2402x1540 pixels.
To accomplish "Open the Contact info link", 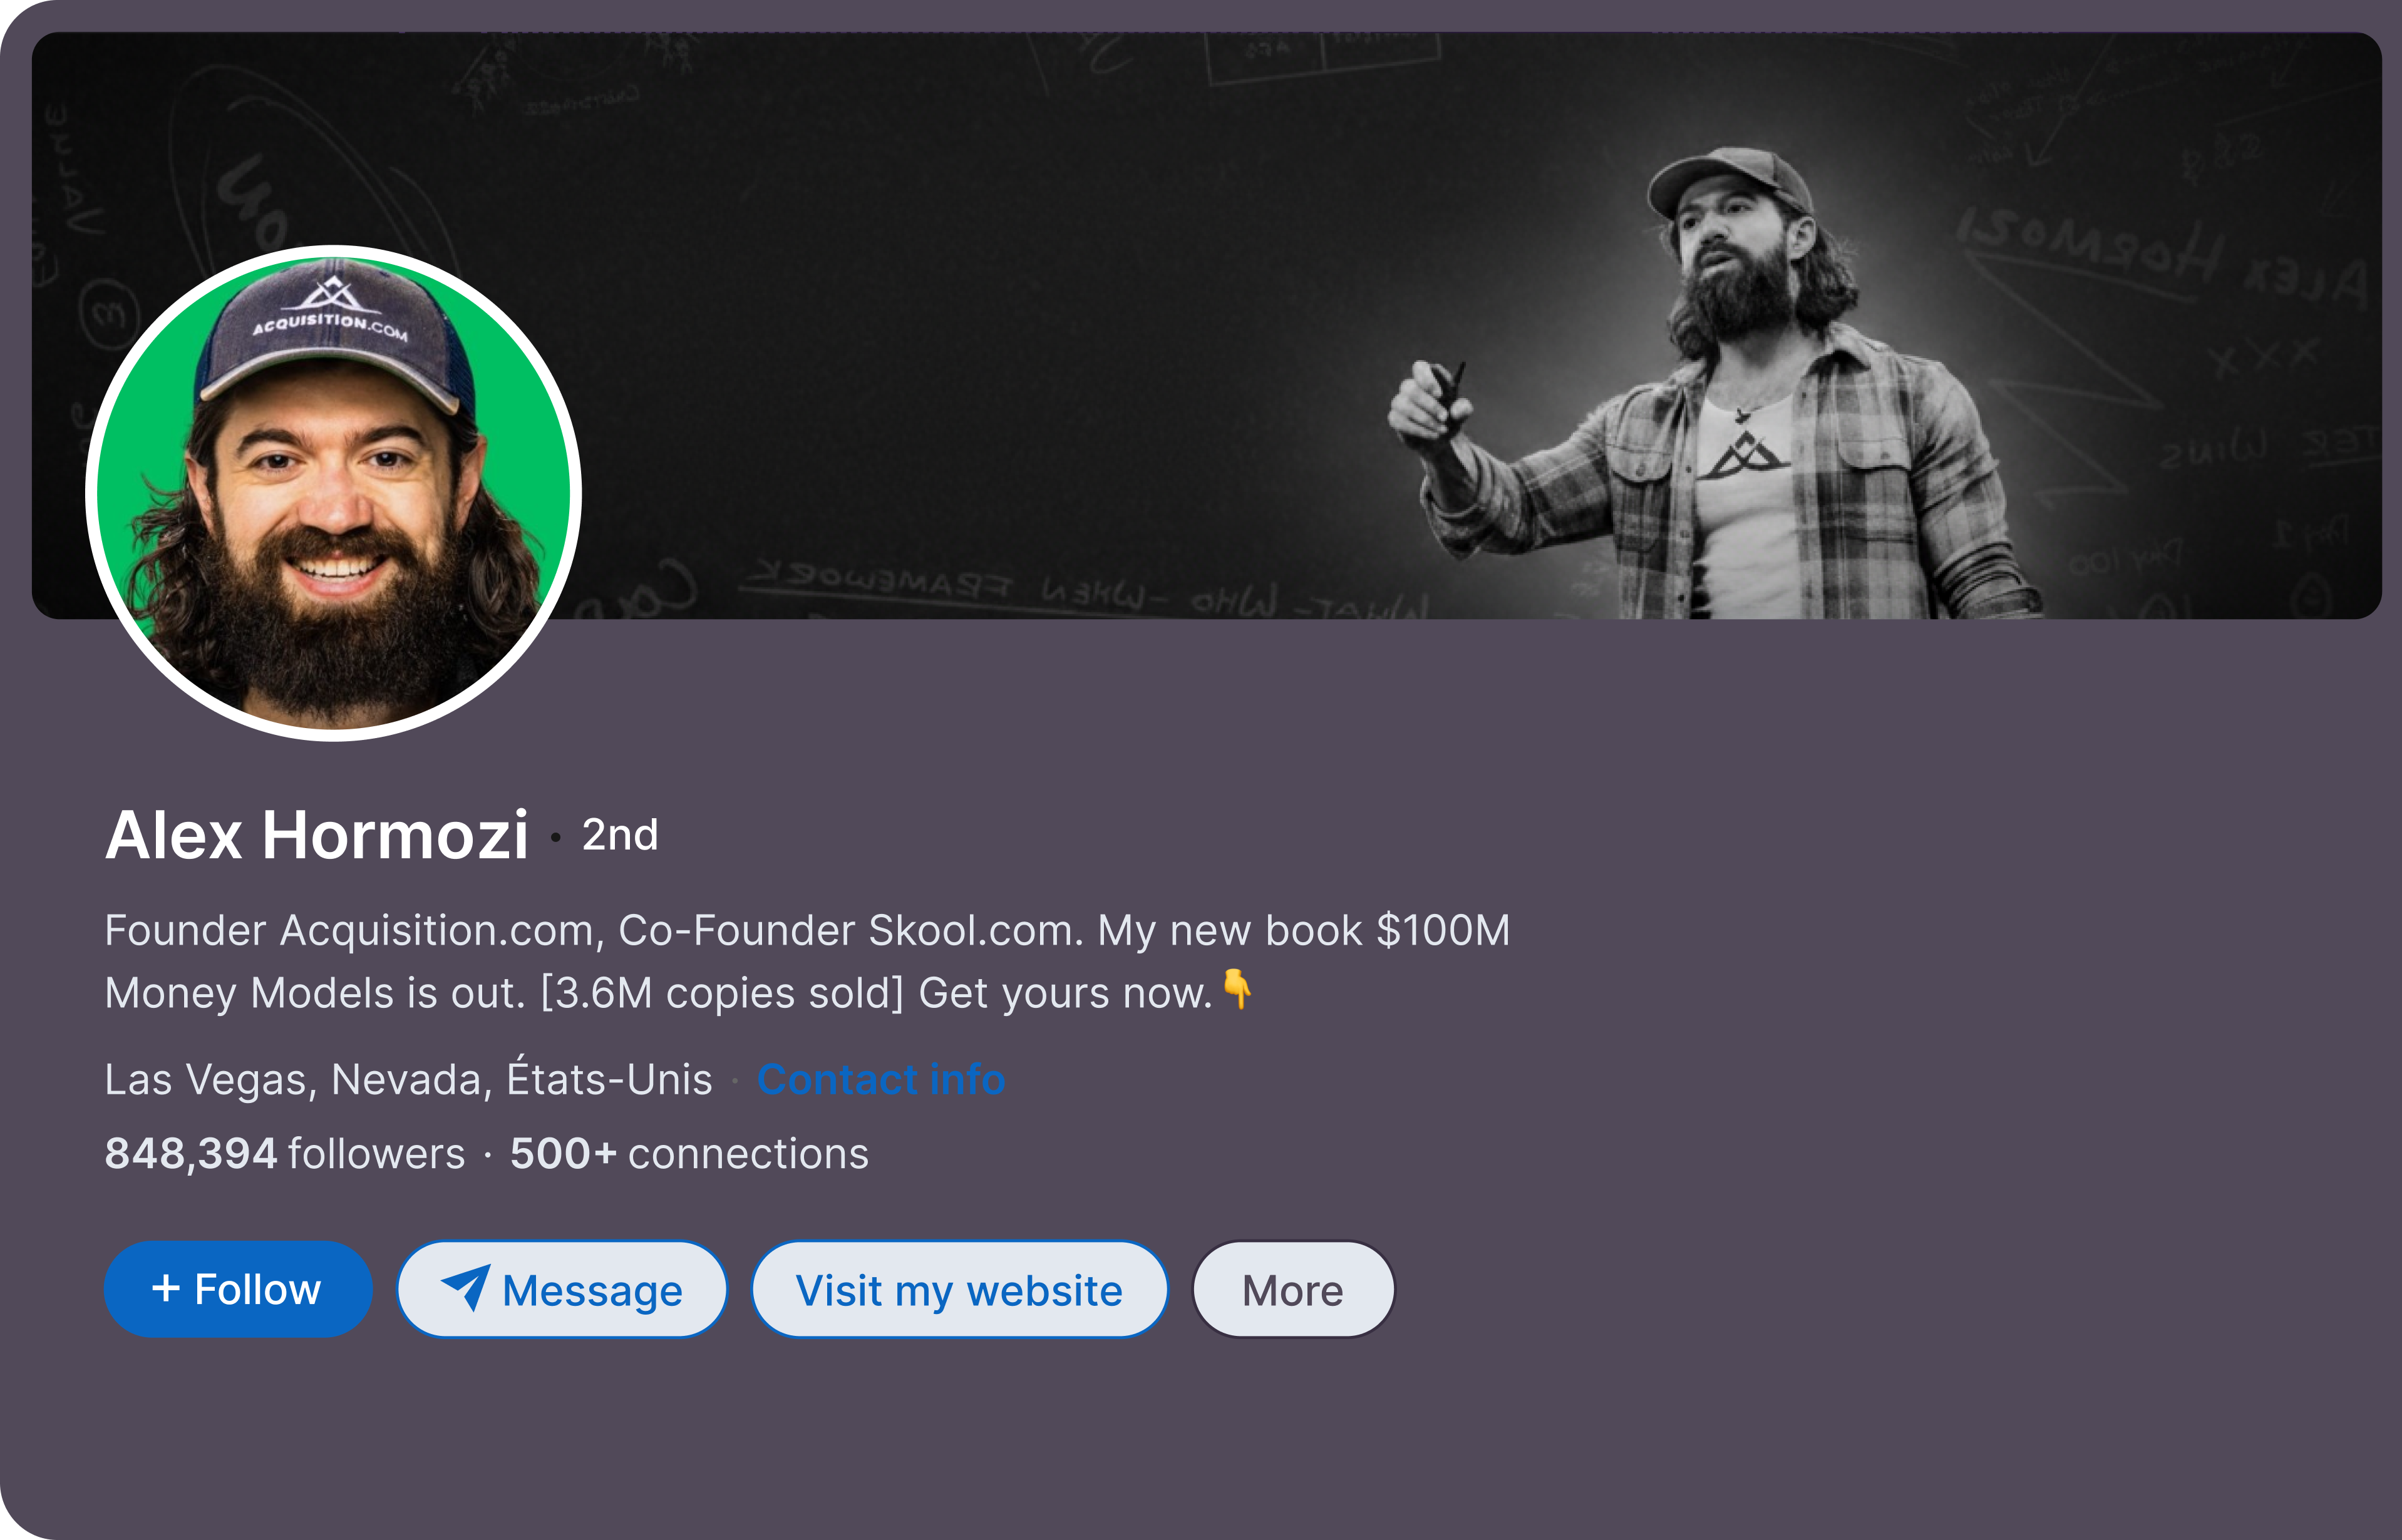I will click(x=880, y=1079).
